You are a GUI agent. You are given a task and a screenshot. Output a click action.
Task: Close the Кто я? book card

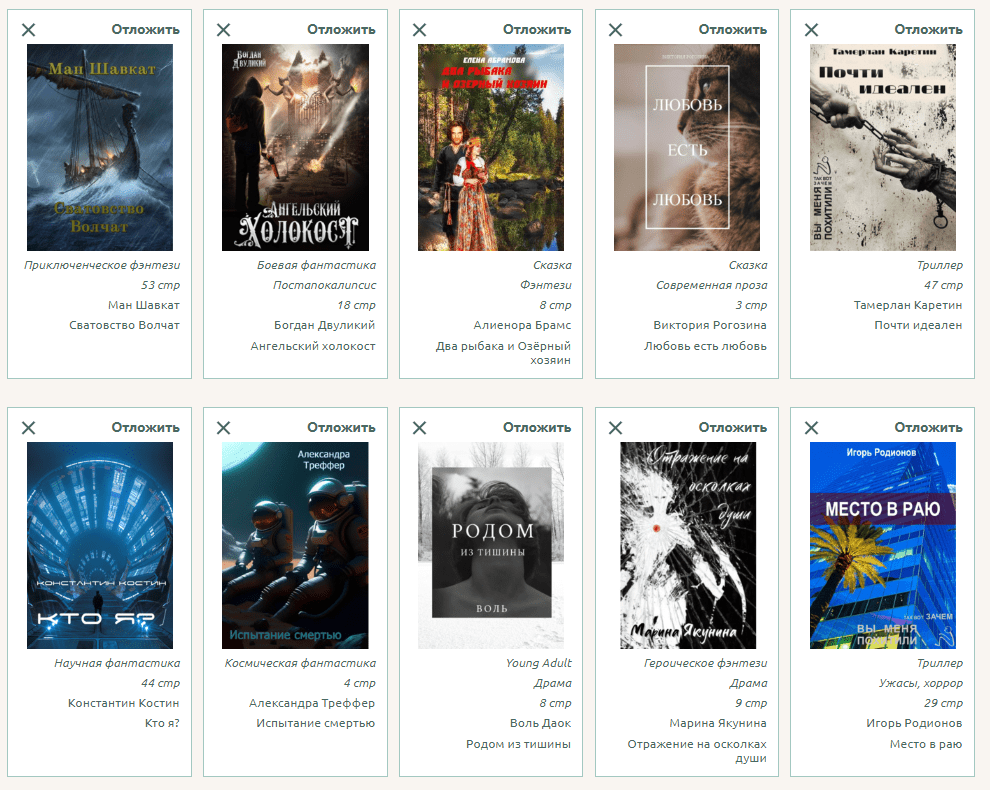(x=28, y=428)
